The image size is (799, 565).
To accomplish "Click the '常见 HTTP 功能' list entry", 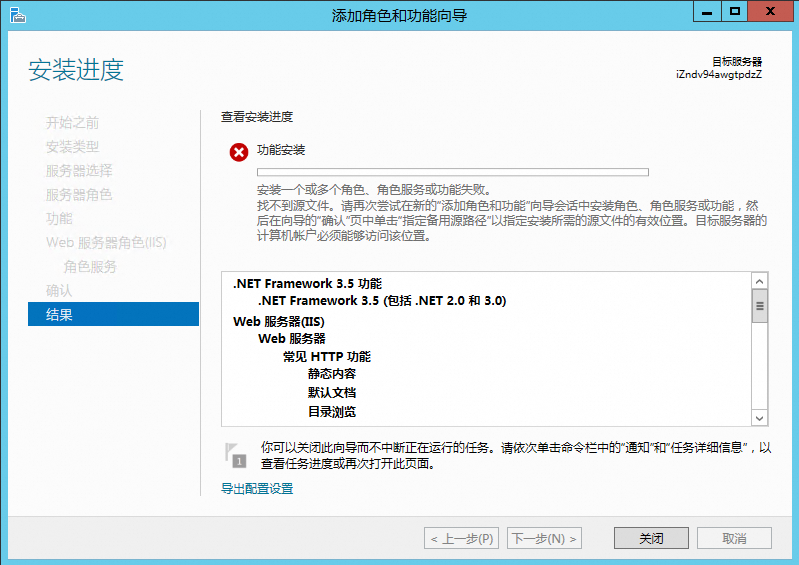I will coord(327,356).
